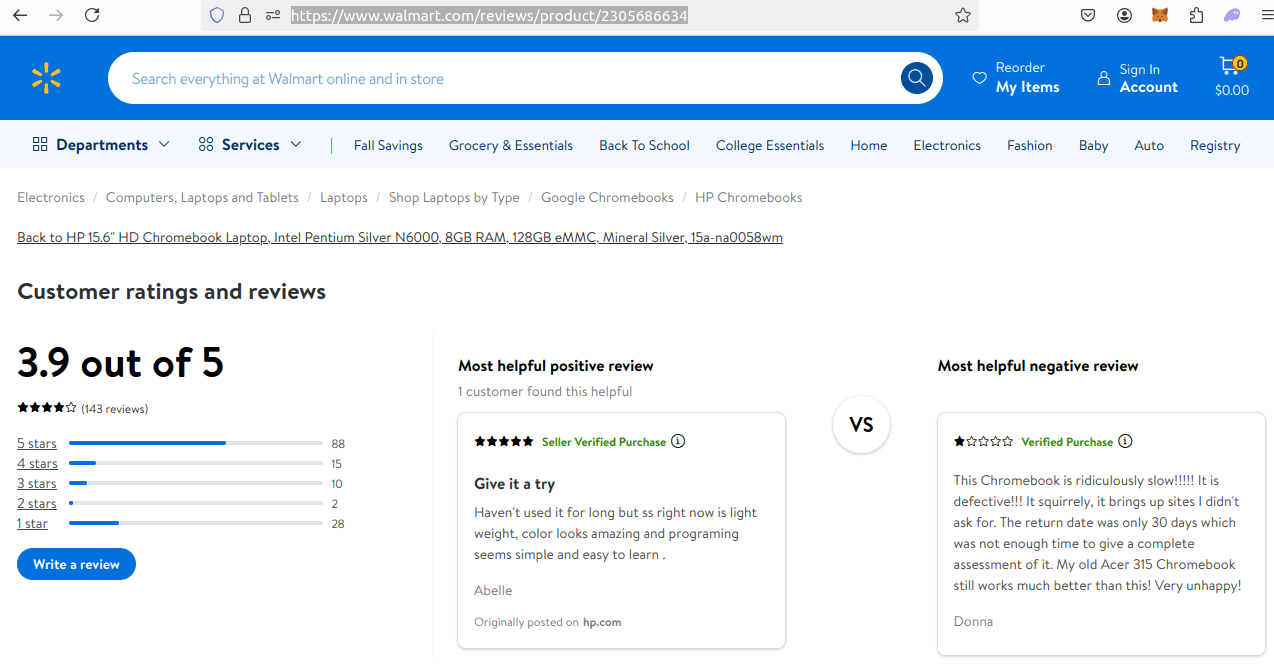
Task: Go to Walmart home via spark logo
Action: tap(46, 78)
